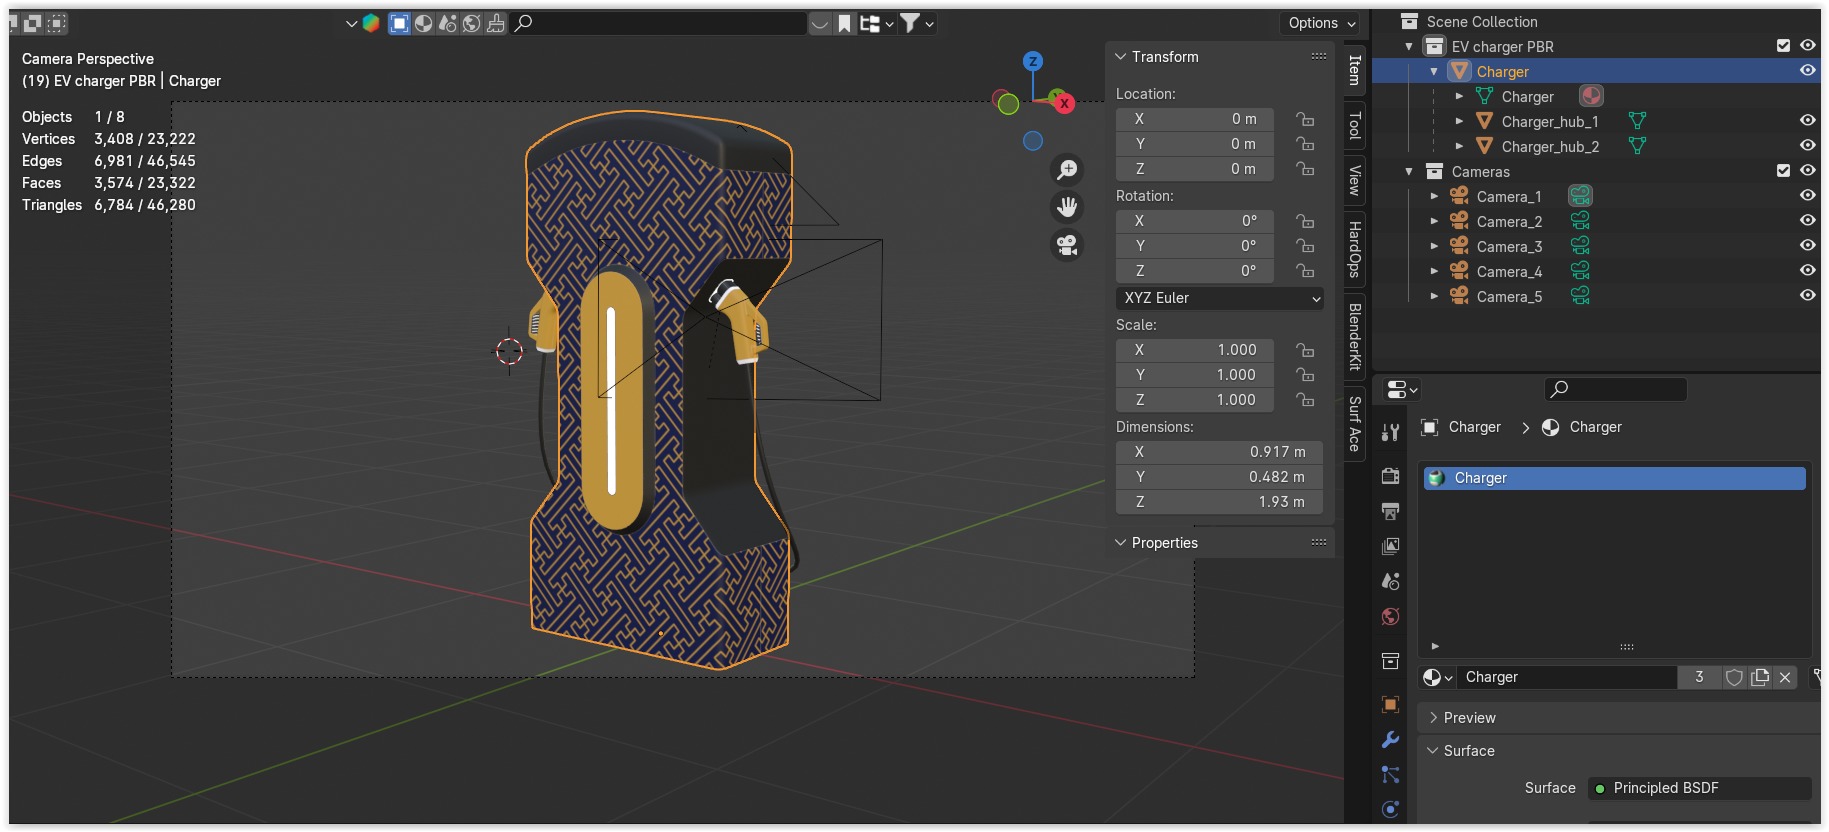Click the globe icon in header filter row
Image resolution: width=1829 pixels, height=832 pixels.
click(x=472, y=23)
